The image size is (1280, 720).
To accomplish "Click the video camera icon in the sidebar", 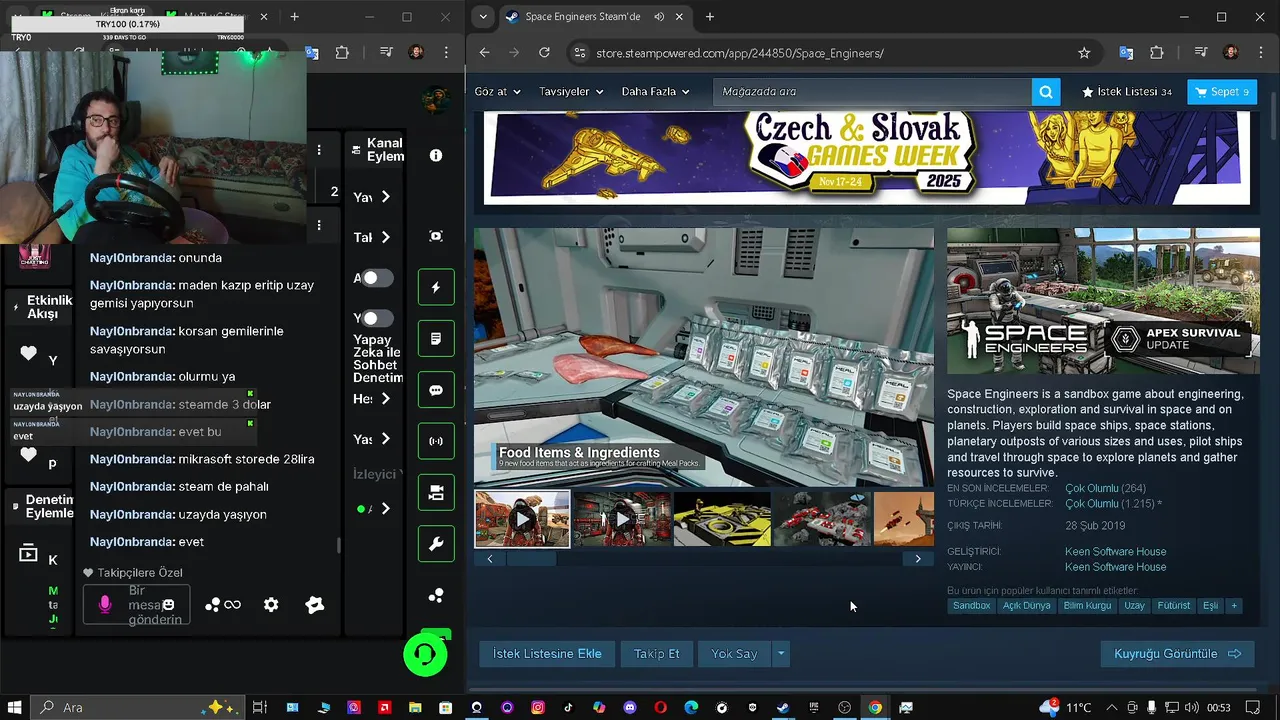I will pyautogui.click(x=436, y=493).
